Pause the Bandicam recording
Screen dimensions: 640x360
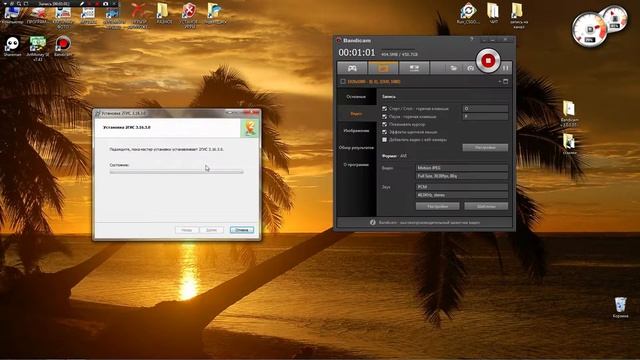506,68
